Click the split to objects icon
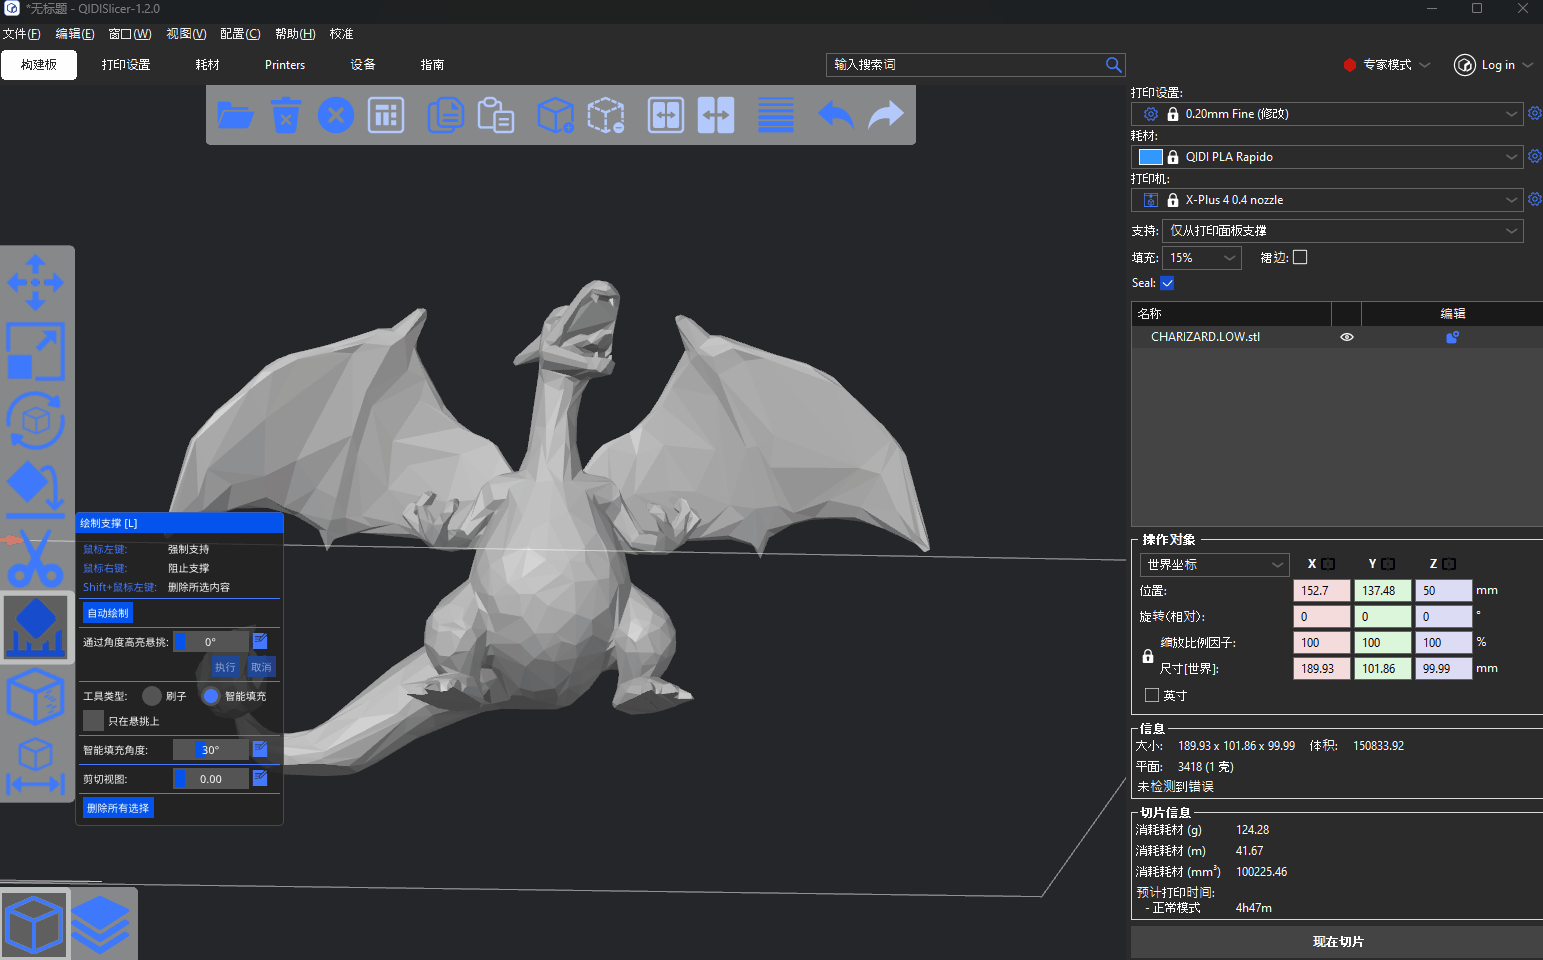Viewport: 1543px width, 960px height. 666,115
